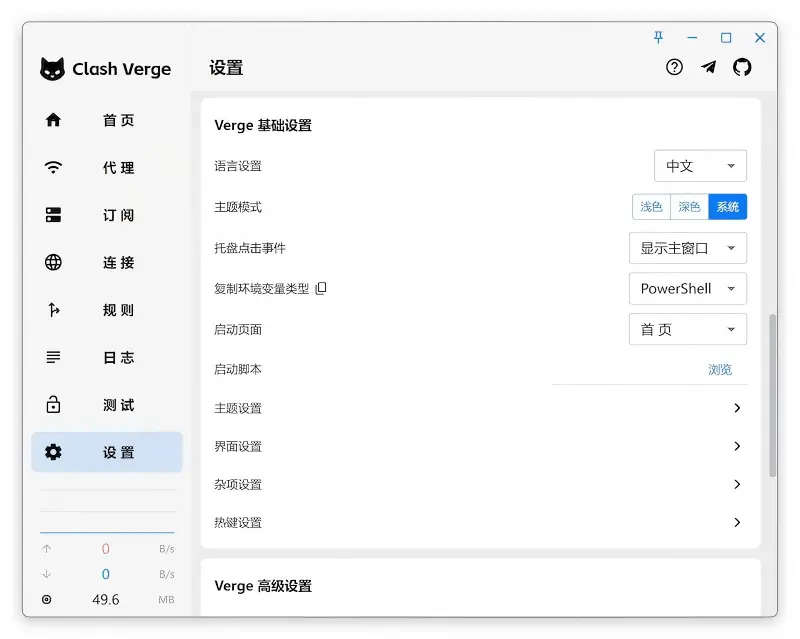Screen dimensions: 800x639
Task: Pin the window with the pushpin icon
Action: (658, 37)
